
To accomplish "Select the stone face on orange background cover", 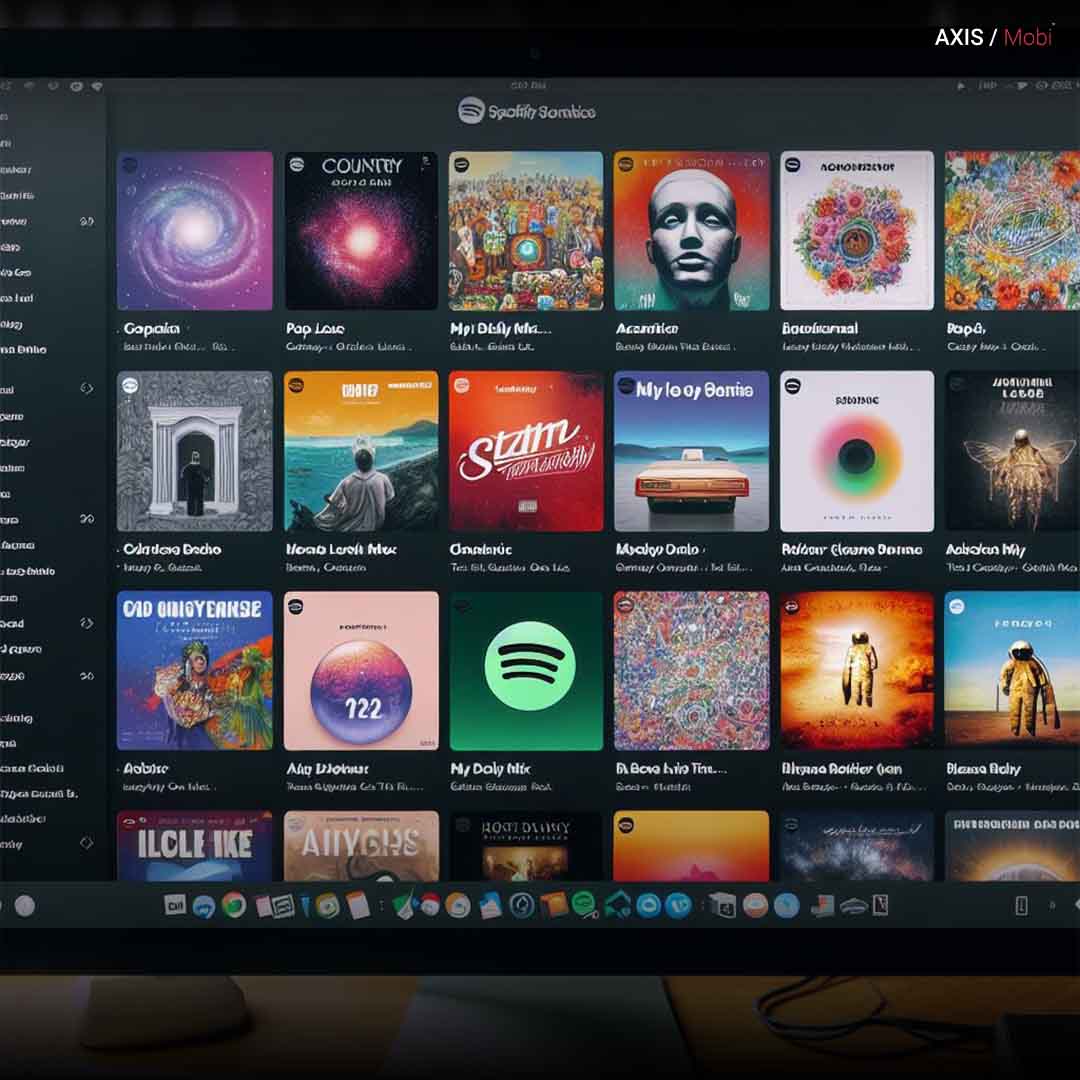I will point(691,231).
